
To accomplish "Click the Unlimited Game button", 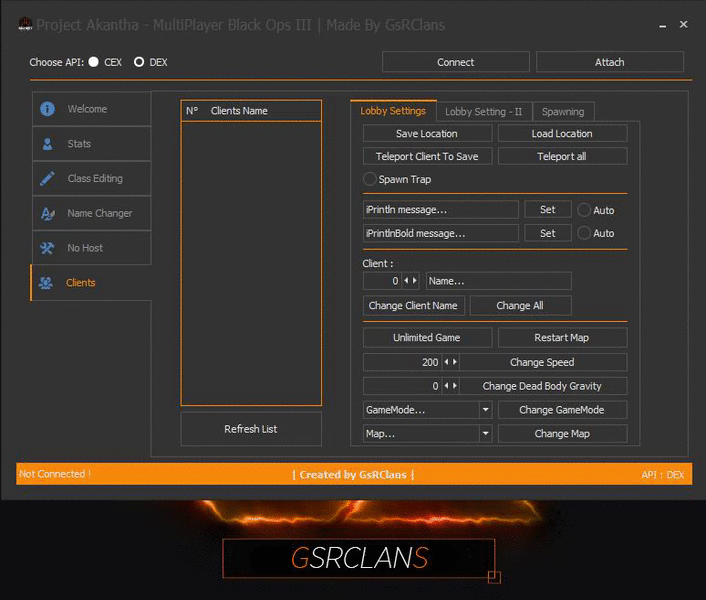I will tap(427, 338).
